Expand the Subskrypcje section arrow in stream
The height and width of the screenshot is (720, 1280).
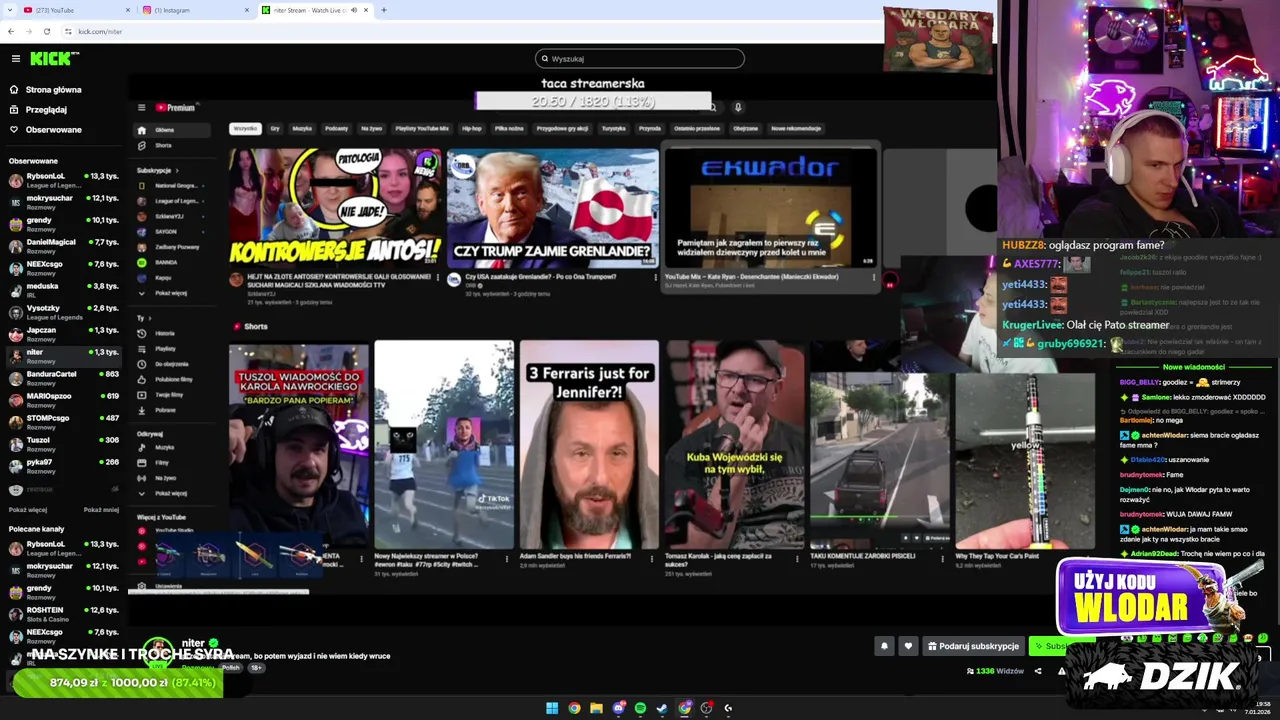coord(176,170)
